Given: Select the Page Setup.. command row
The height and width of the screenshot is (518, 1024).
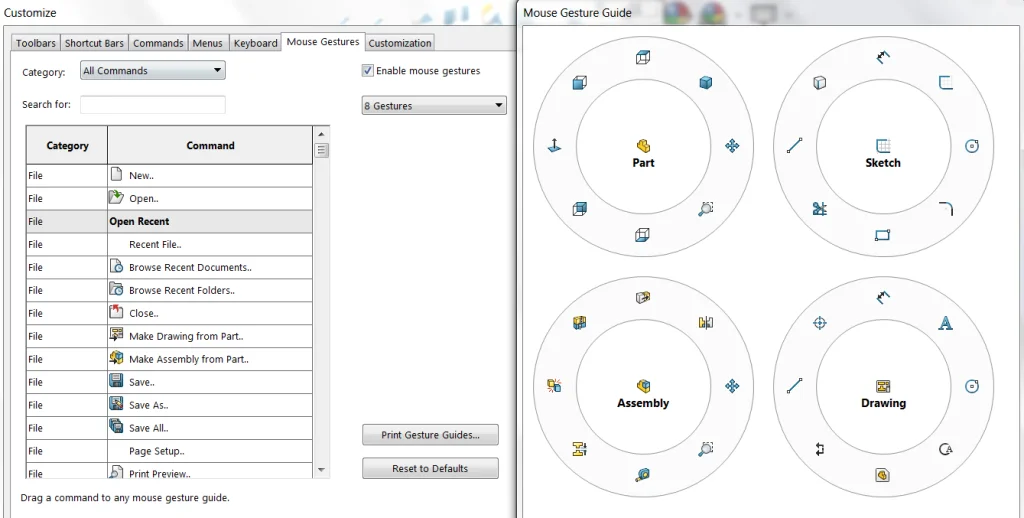Looking at the screenshot, I should (x=169, y=451).
